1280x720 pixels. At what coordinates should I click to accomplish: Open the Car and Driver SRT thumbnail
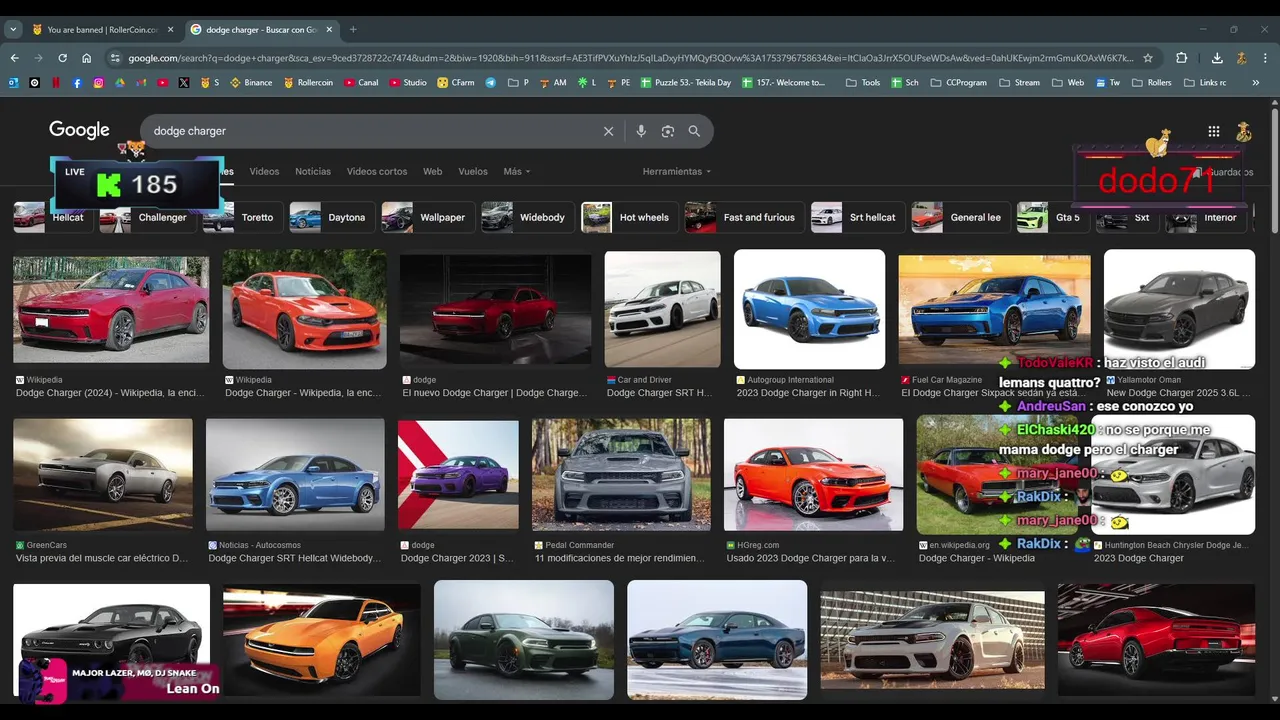click(662, 309)
